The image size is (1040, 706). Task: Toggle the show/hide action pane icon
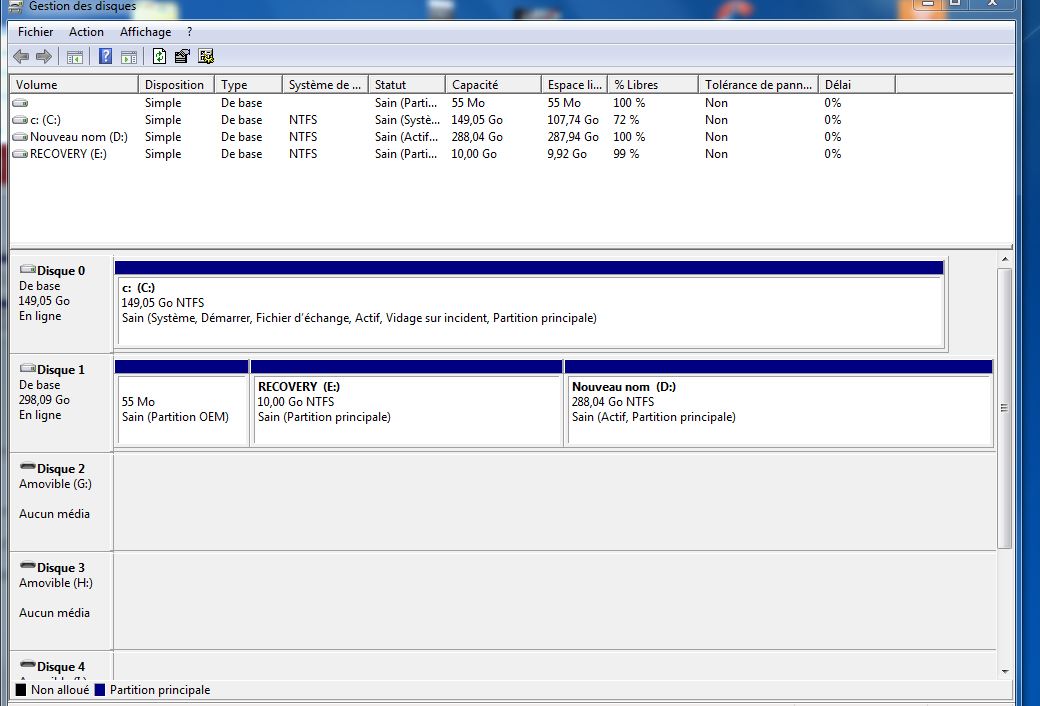(129, 57)
